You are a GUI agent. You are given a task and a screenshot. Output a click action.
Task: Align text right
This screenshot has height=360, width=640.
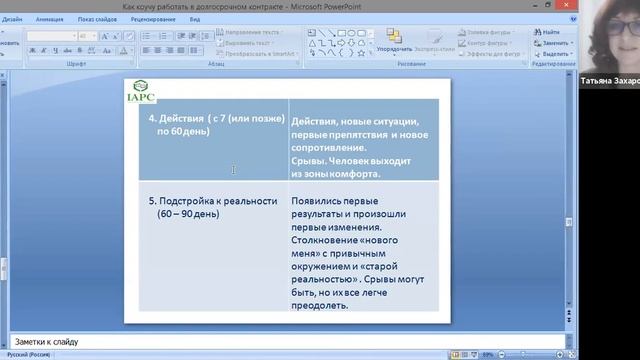pos(169,50)
